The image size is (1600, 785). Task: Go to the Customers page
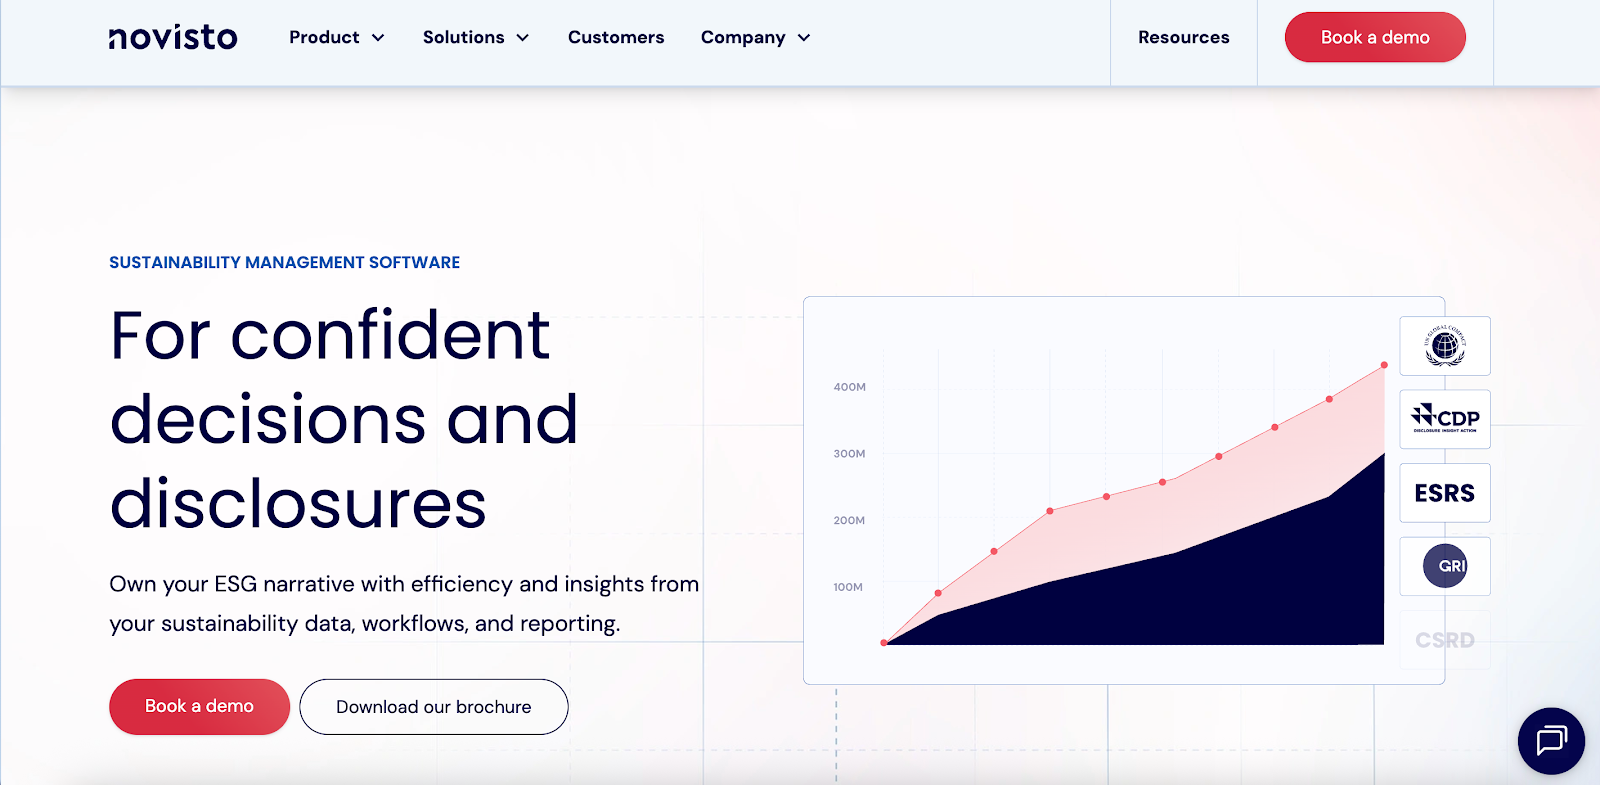pyautogui.click(x=616, y=37)
